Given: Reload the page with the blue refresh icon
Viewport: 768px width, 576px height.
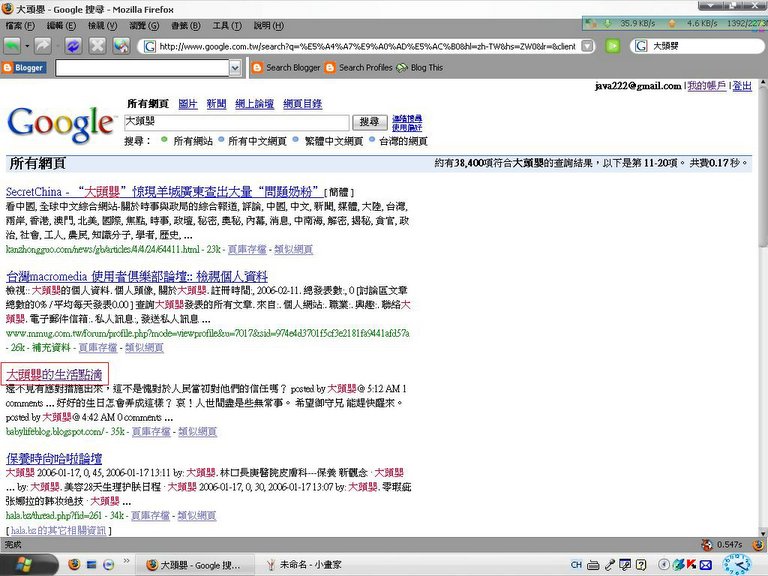Looking at the screenshot, I should pyautogui.click(x=73, y=46).
